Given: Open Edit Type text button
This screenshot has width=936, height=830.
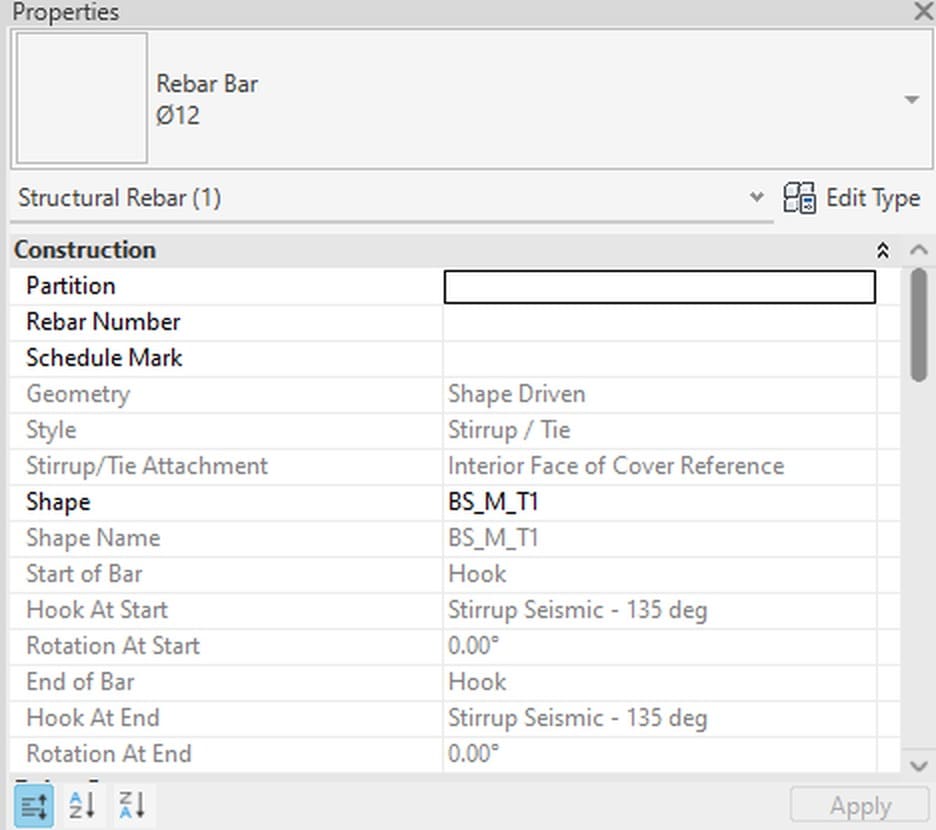Looking at the screenshot, I should tap(873, 198).
